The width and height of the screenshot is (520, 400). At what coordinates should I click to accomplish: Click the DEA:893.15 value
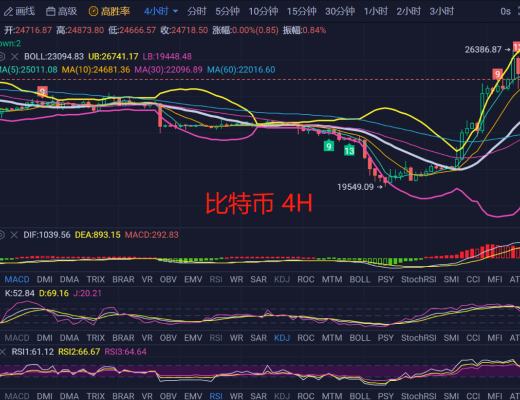(x=97, y=235)
